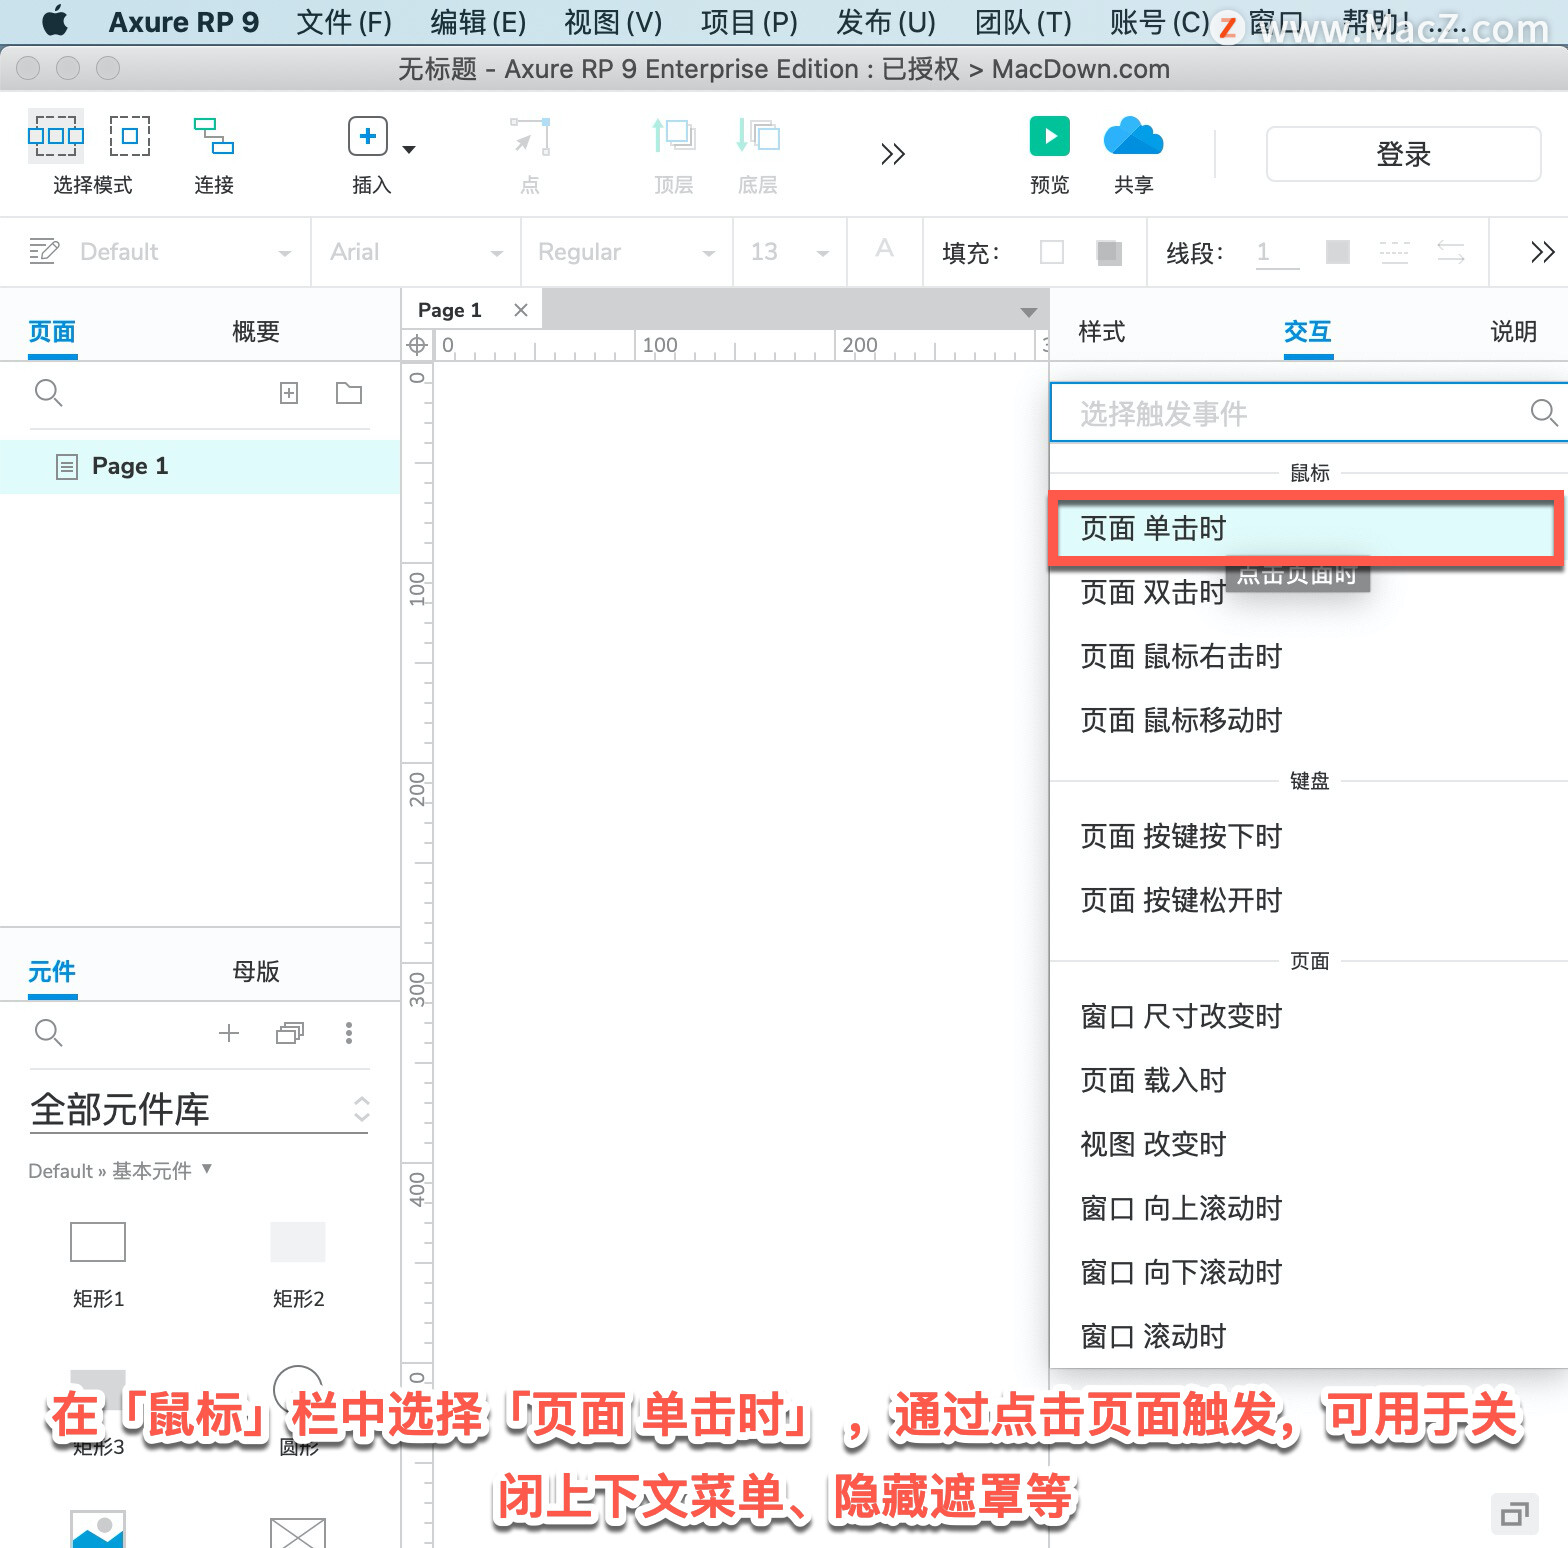The height and width of the screenshot is (1548, 1568).
Task: Switch to the 说明 notes tab
Action: tap(1514, 332)
